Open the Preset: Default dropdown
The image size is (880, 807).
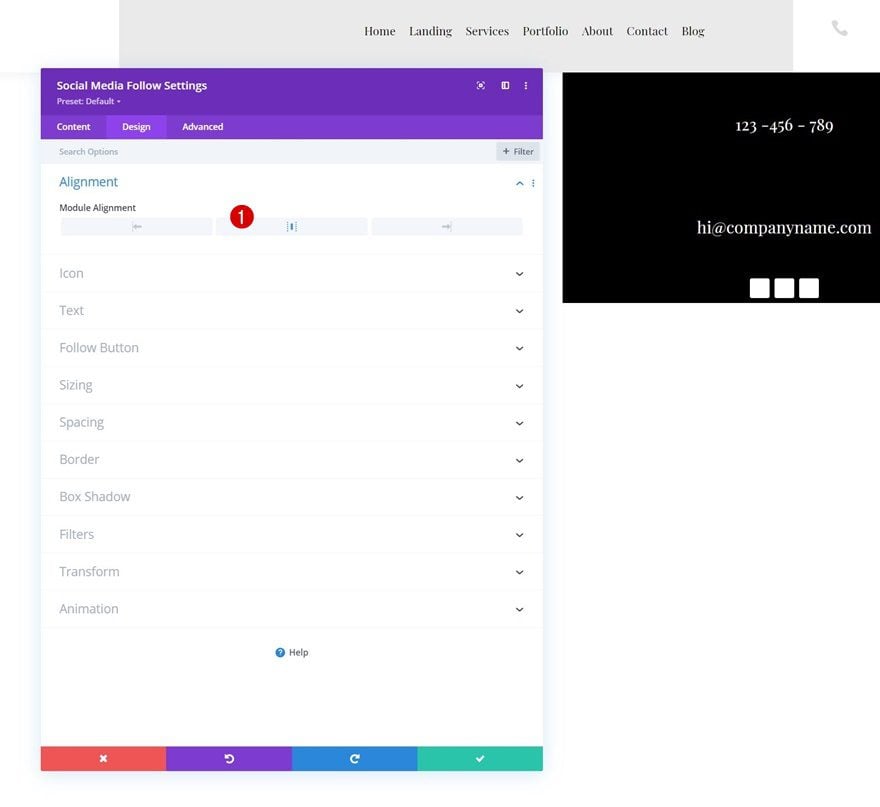[88, 102]
